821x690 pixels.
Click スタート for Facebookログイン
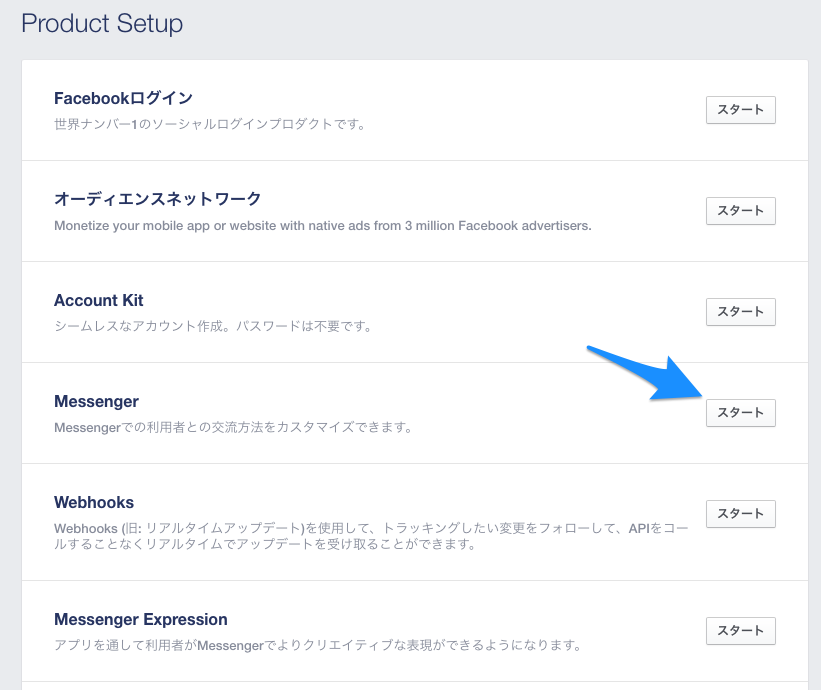740,110
